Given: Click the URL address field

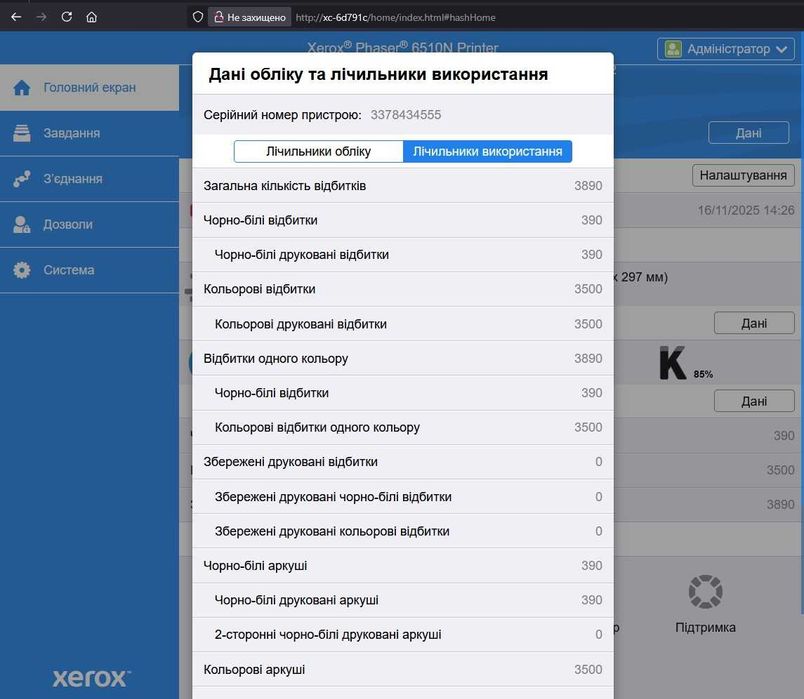Looking at the screenshot, I should [395, 17].
